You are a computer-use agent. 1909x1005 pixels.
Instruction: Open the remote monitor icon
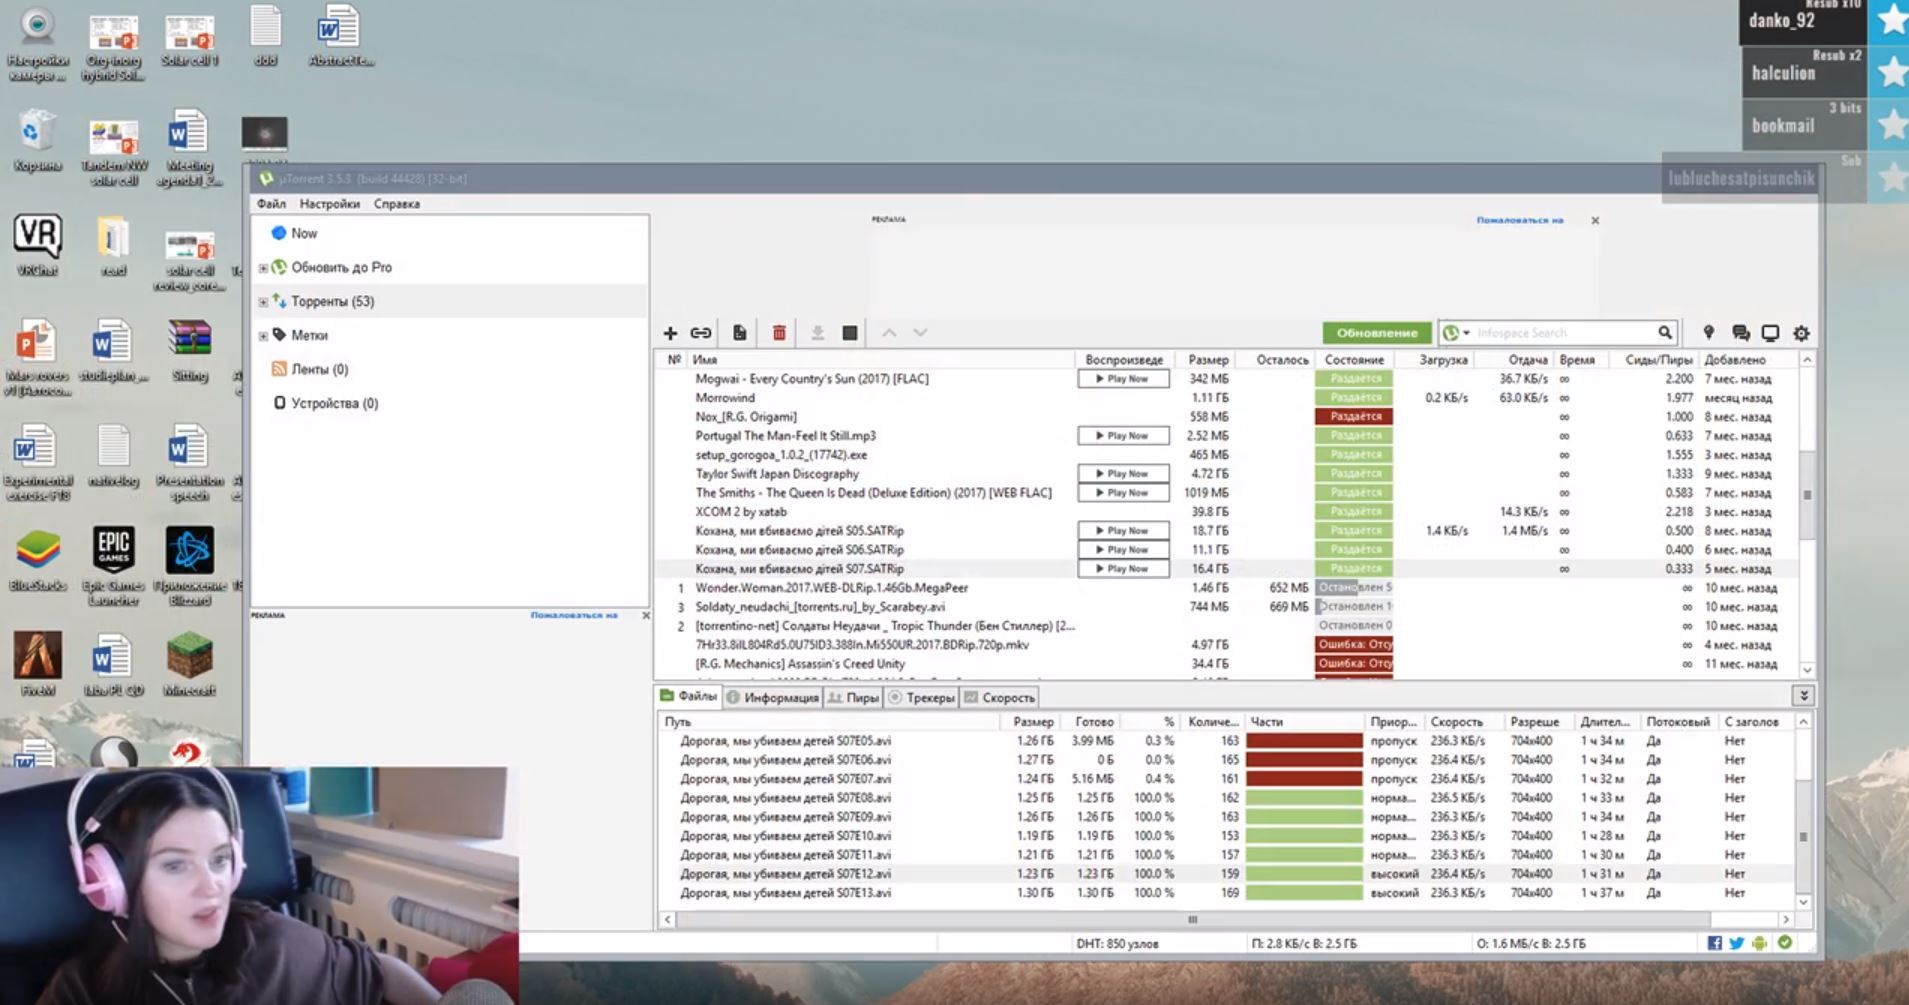click(x=1771, y=333)
